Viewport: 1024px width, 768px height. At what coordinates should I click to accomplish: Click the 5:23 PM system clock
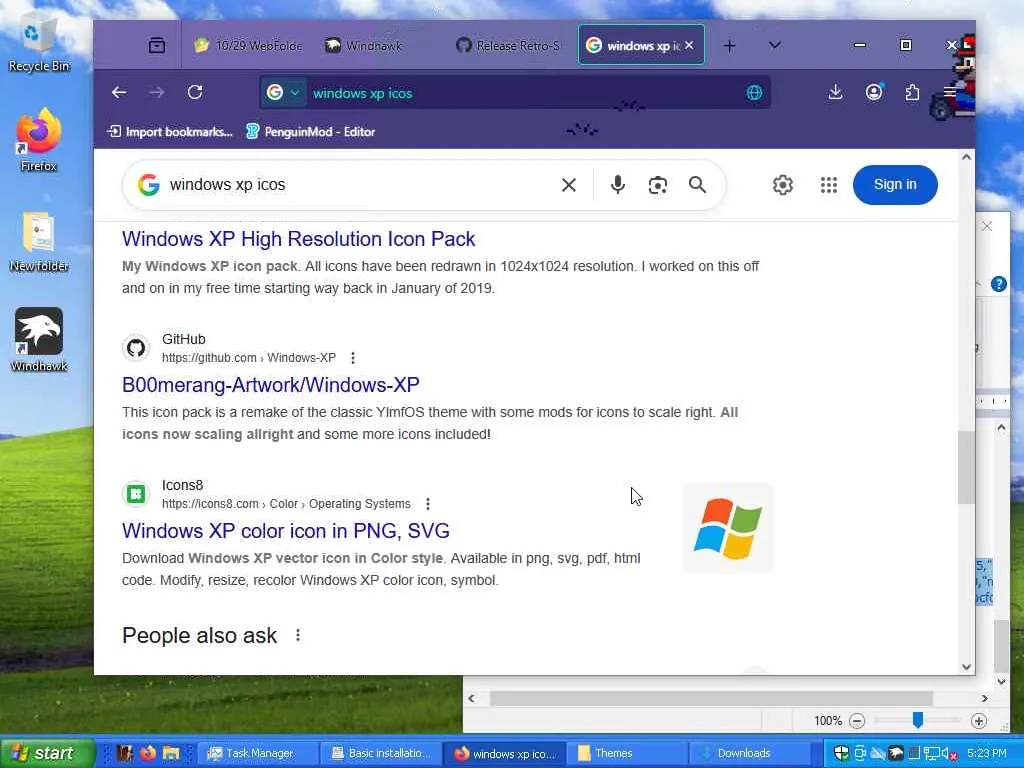click(987, 754)
